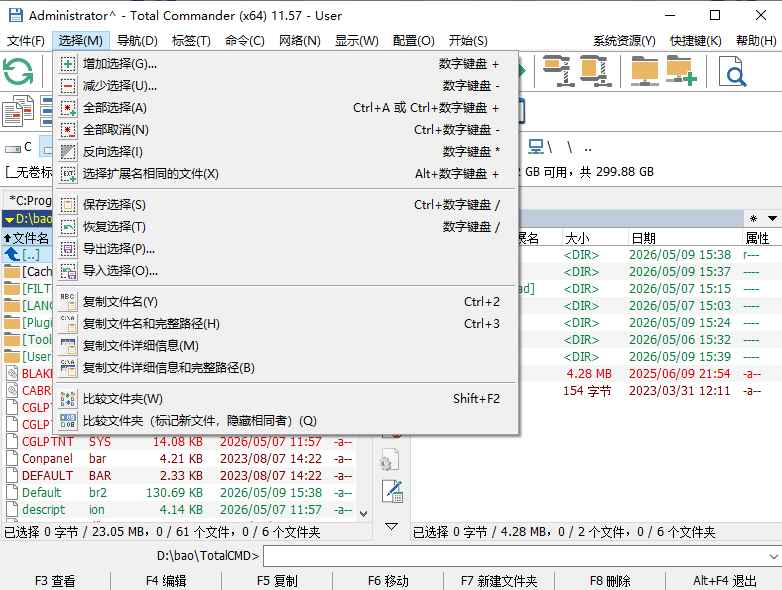Select the Default br2 file row
782x590 pixels.
[x=180, y=493]
